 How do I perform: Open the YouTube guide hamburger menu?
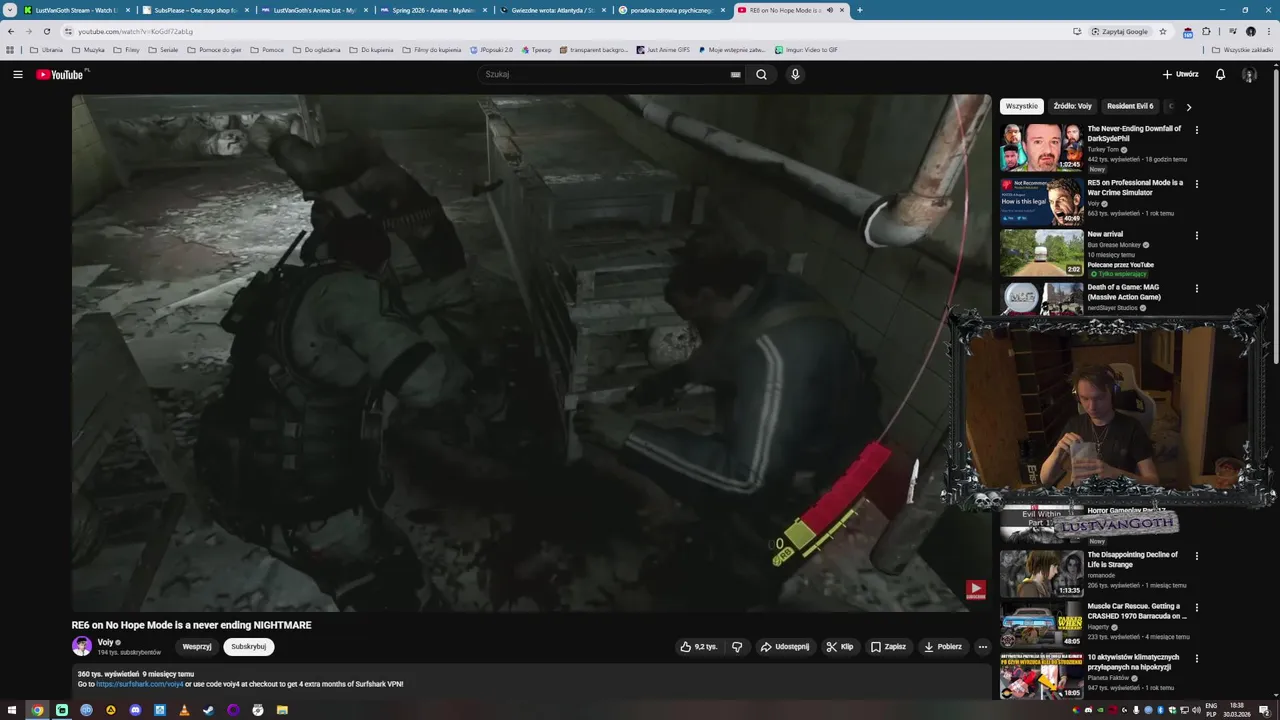click(17, 75)
